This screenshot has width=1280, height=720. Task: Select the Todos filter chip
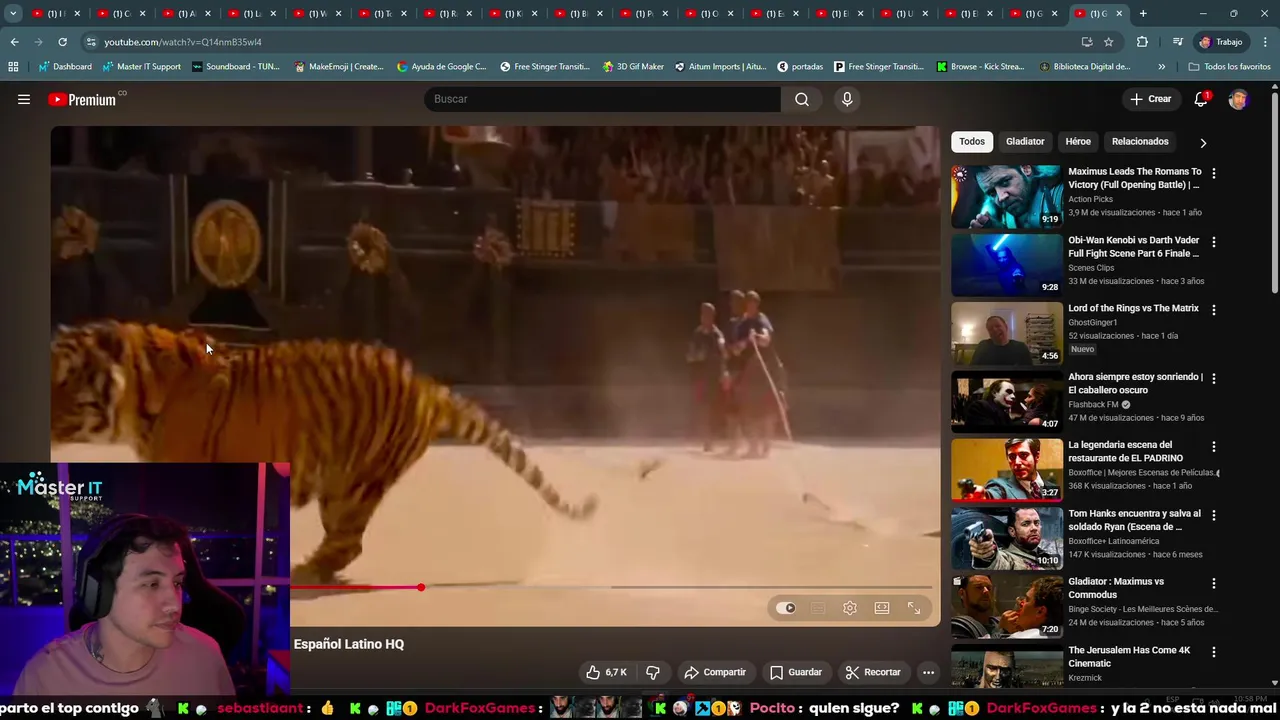click(x=972, y=142)
